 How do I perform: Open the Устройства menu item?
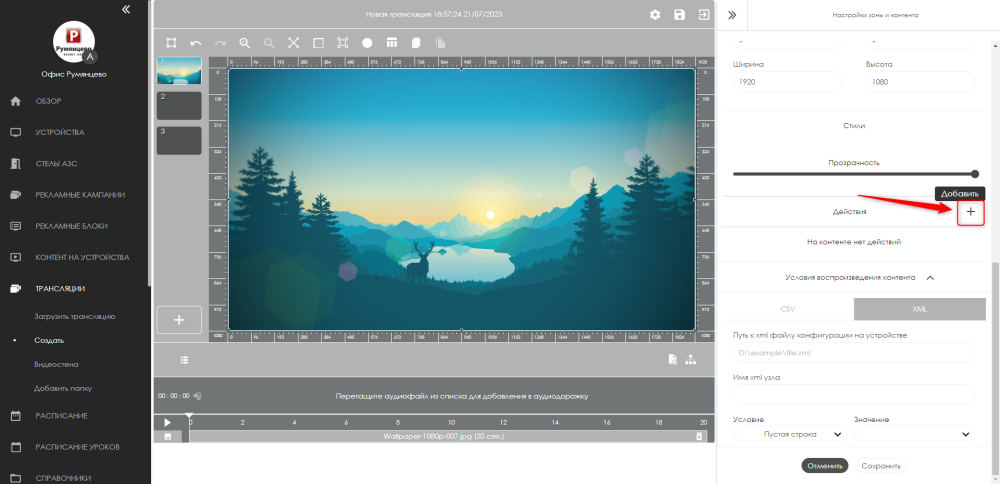60,132
